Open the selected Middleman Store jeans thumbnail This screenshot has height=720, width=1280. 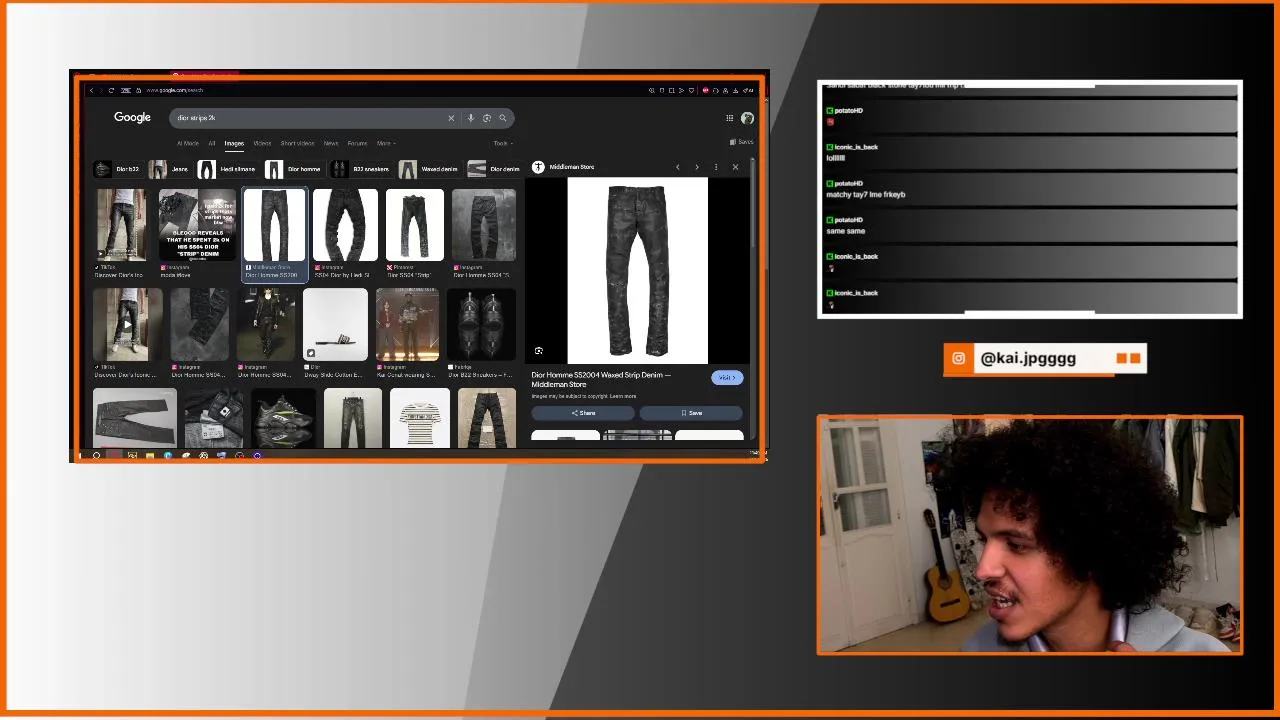[274, 225]
